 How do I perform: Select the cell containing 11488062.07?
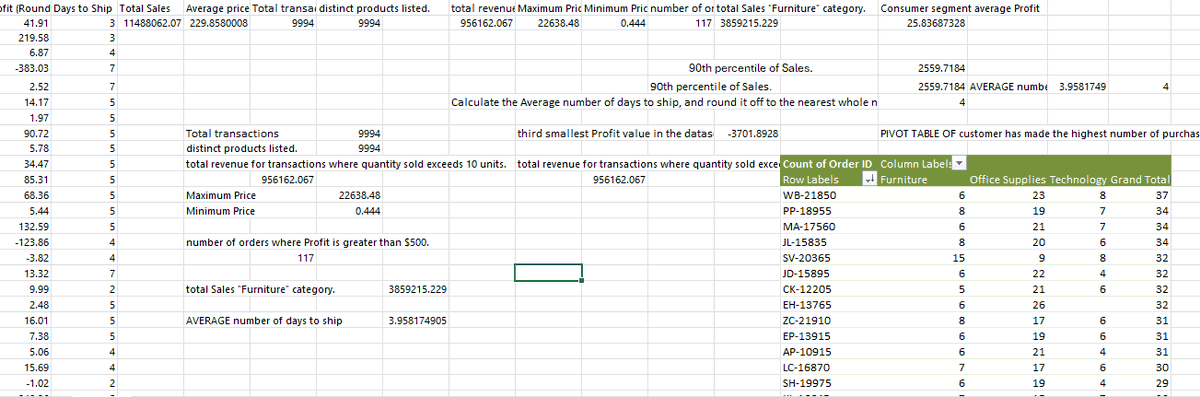tap(152, 22)
